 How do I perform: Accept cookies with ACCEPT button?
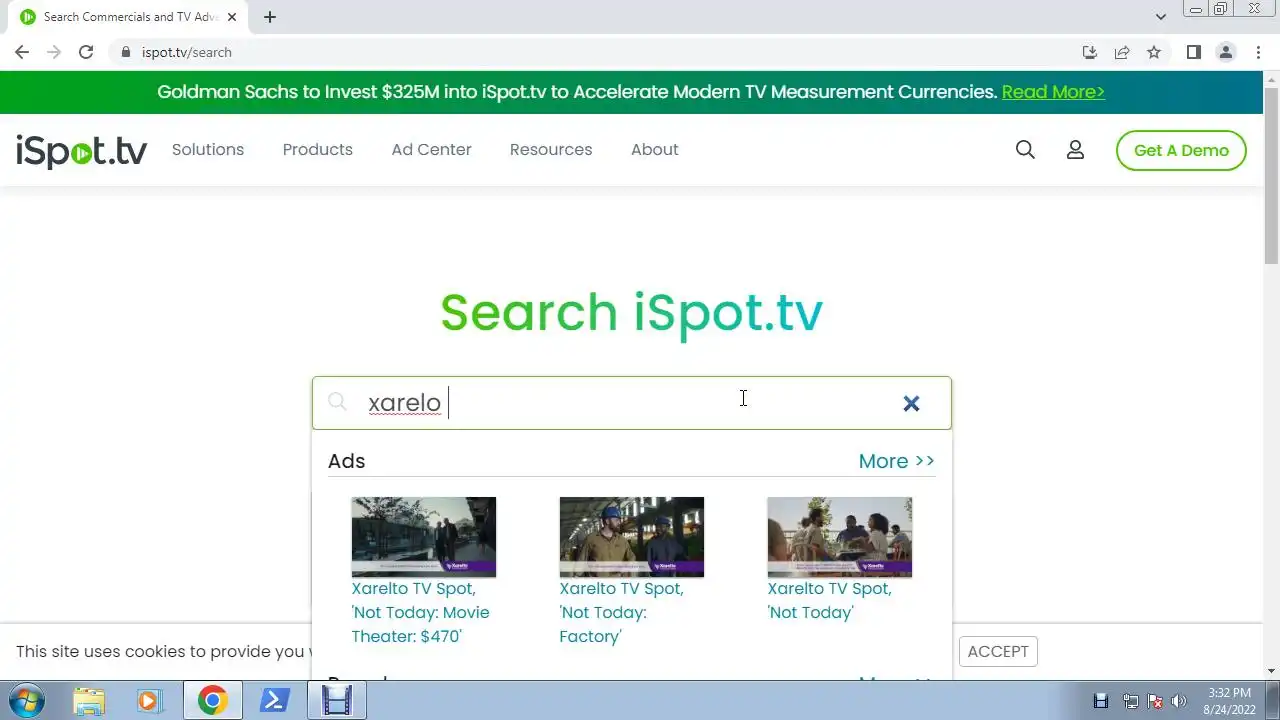[998, 652]
